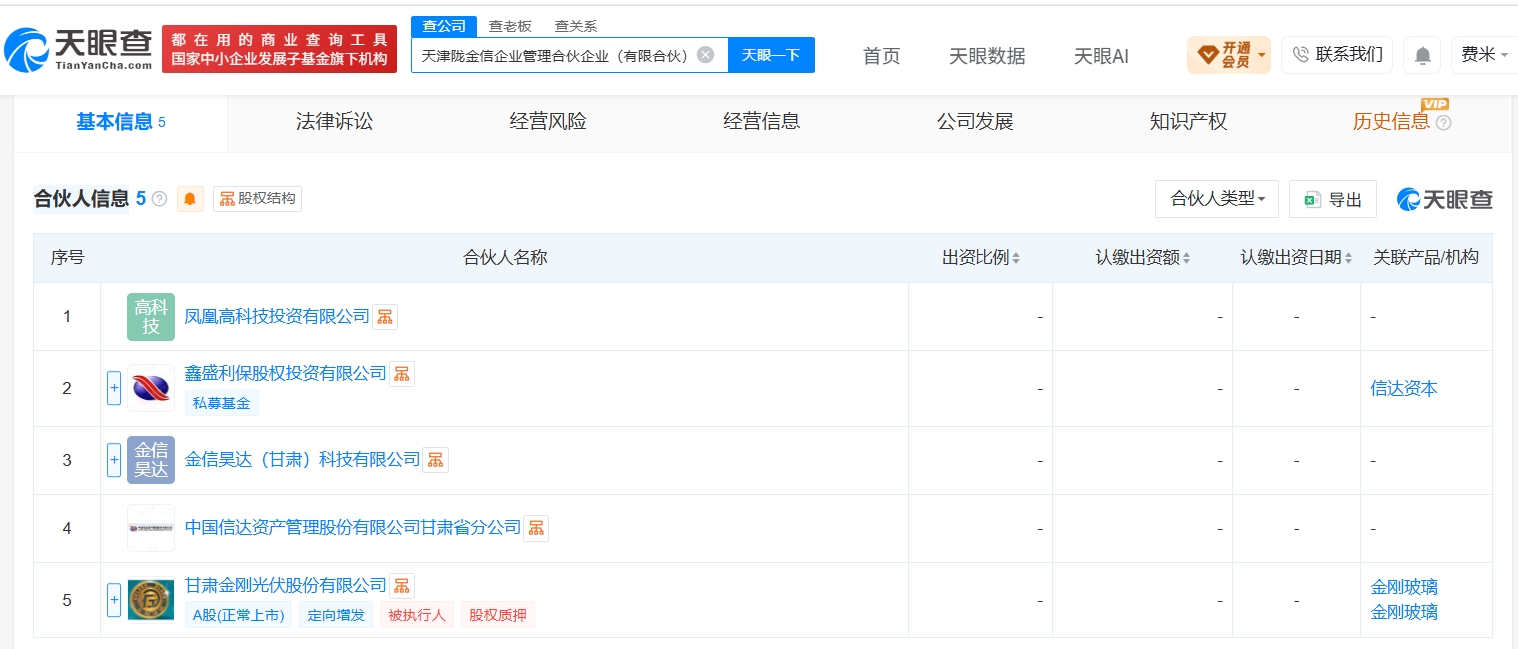Image resolution: width=1518 pixels, height=649 pixels.
Task: Switch to the 法律诉讼 tab
Action: [334, 122]
